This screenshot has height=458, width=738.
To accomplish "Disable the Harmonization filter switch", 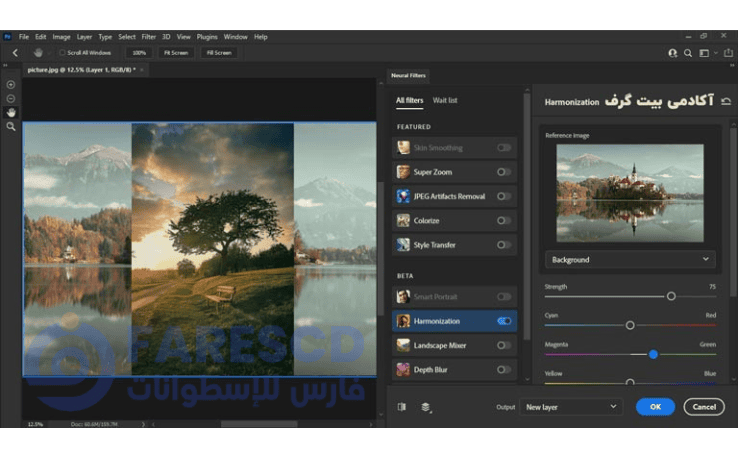I will 504,321.
